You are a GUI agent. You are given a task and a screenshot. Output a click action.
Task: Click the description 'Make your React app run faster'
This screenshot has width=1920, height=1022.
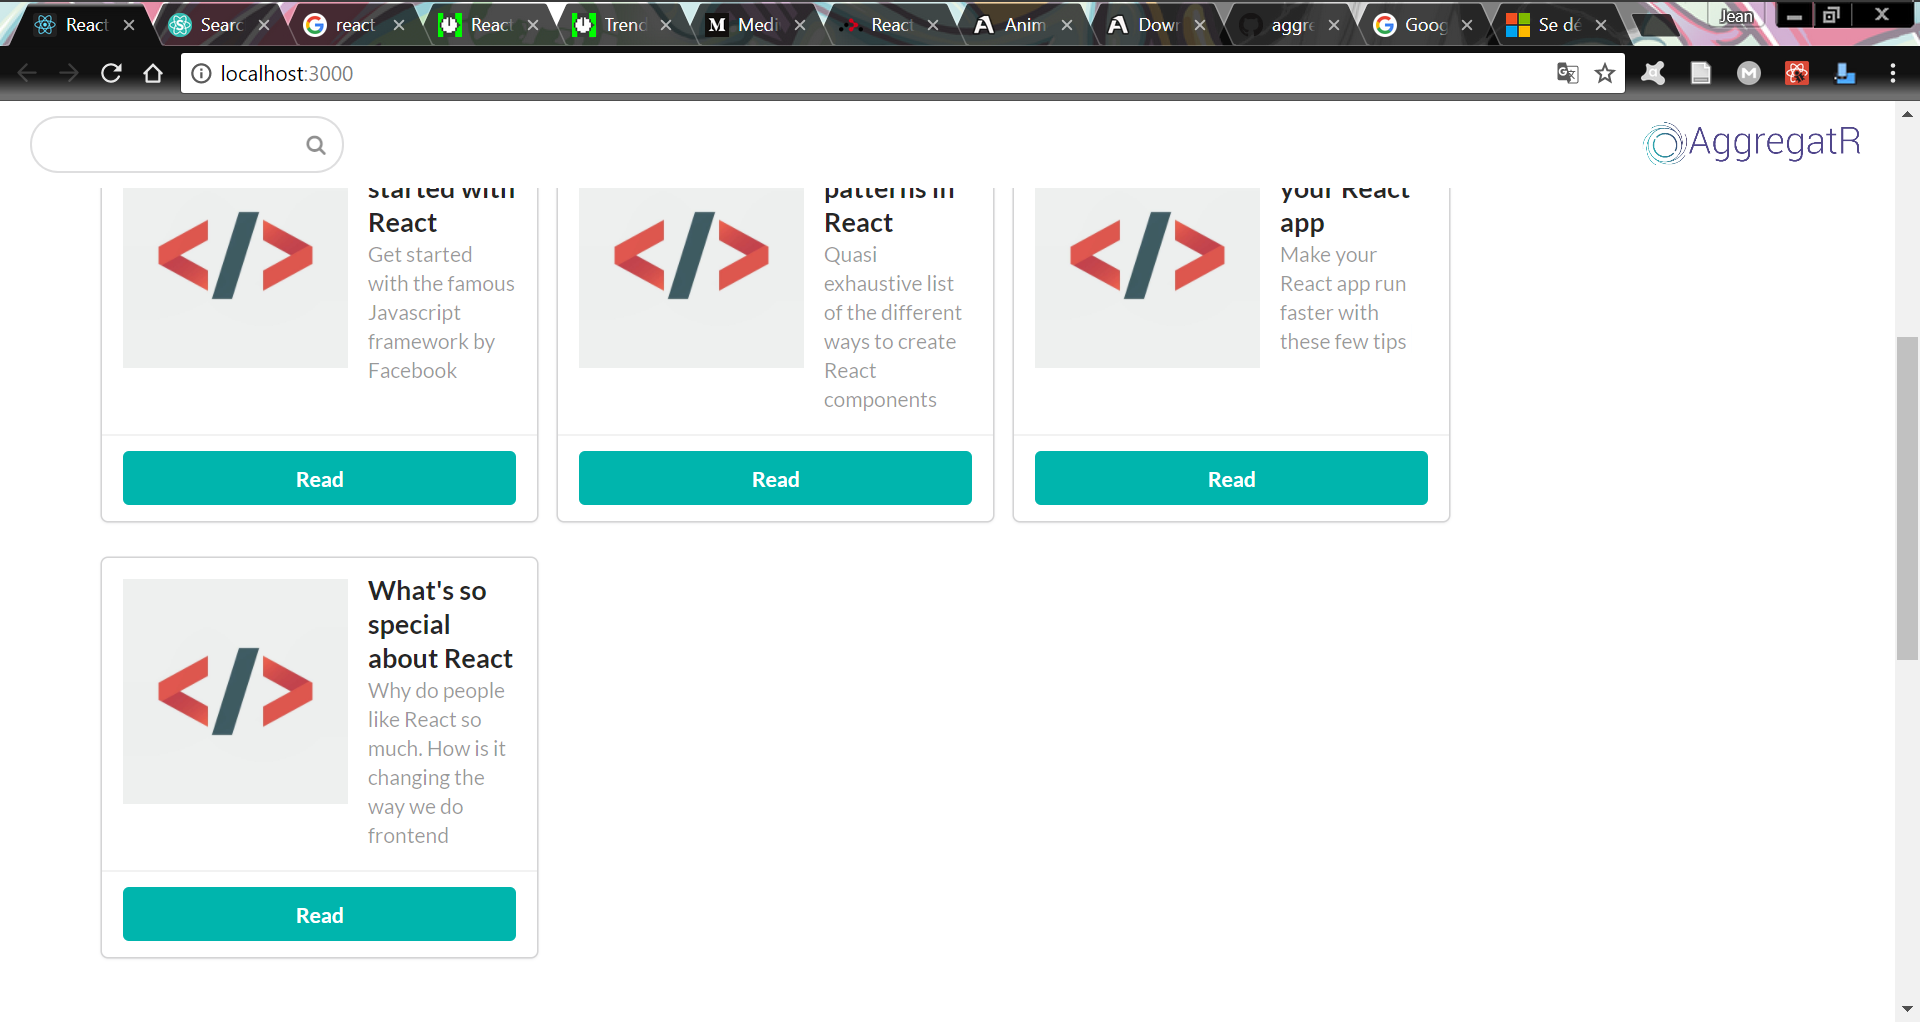coord(1343,298)
